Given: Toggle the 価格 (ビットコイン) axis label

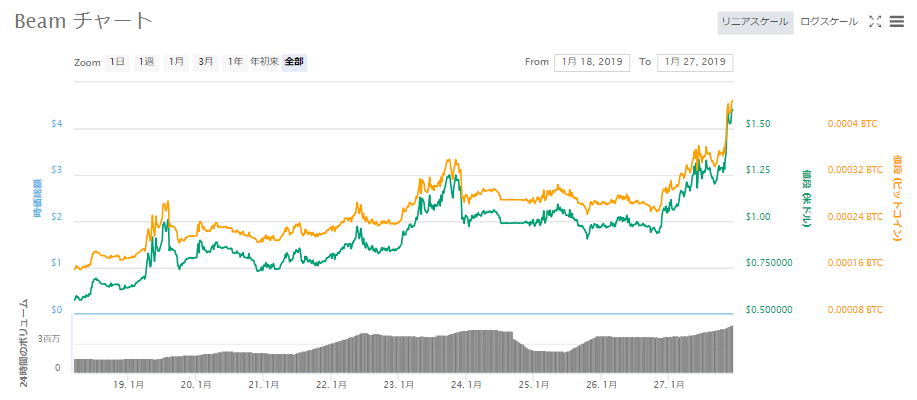Looking at the screenshot, I should pos(897,198).
